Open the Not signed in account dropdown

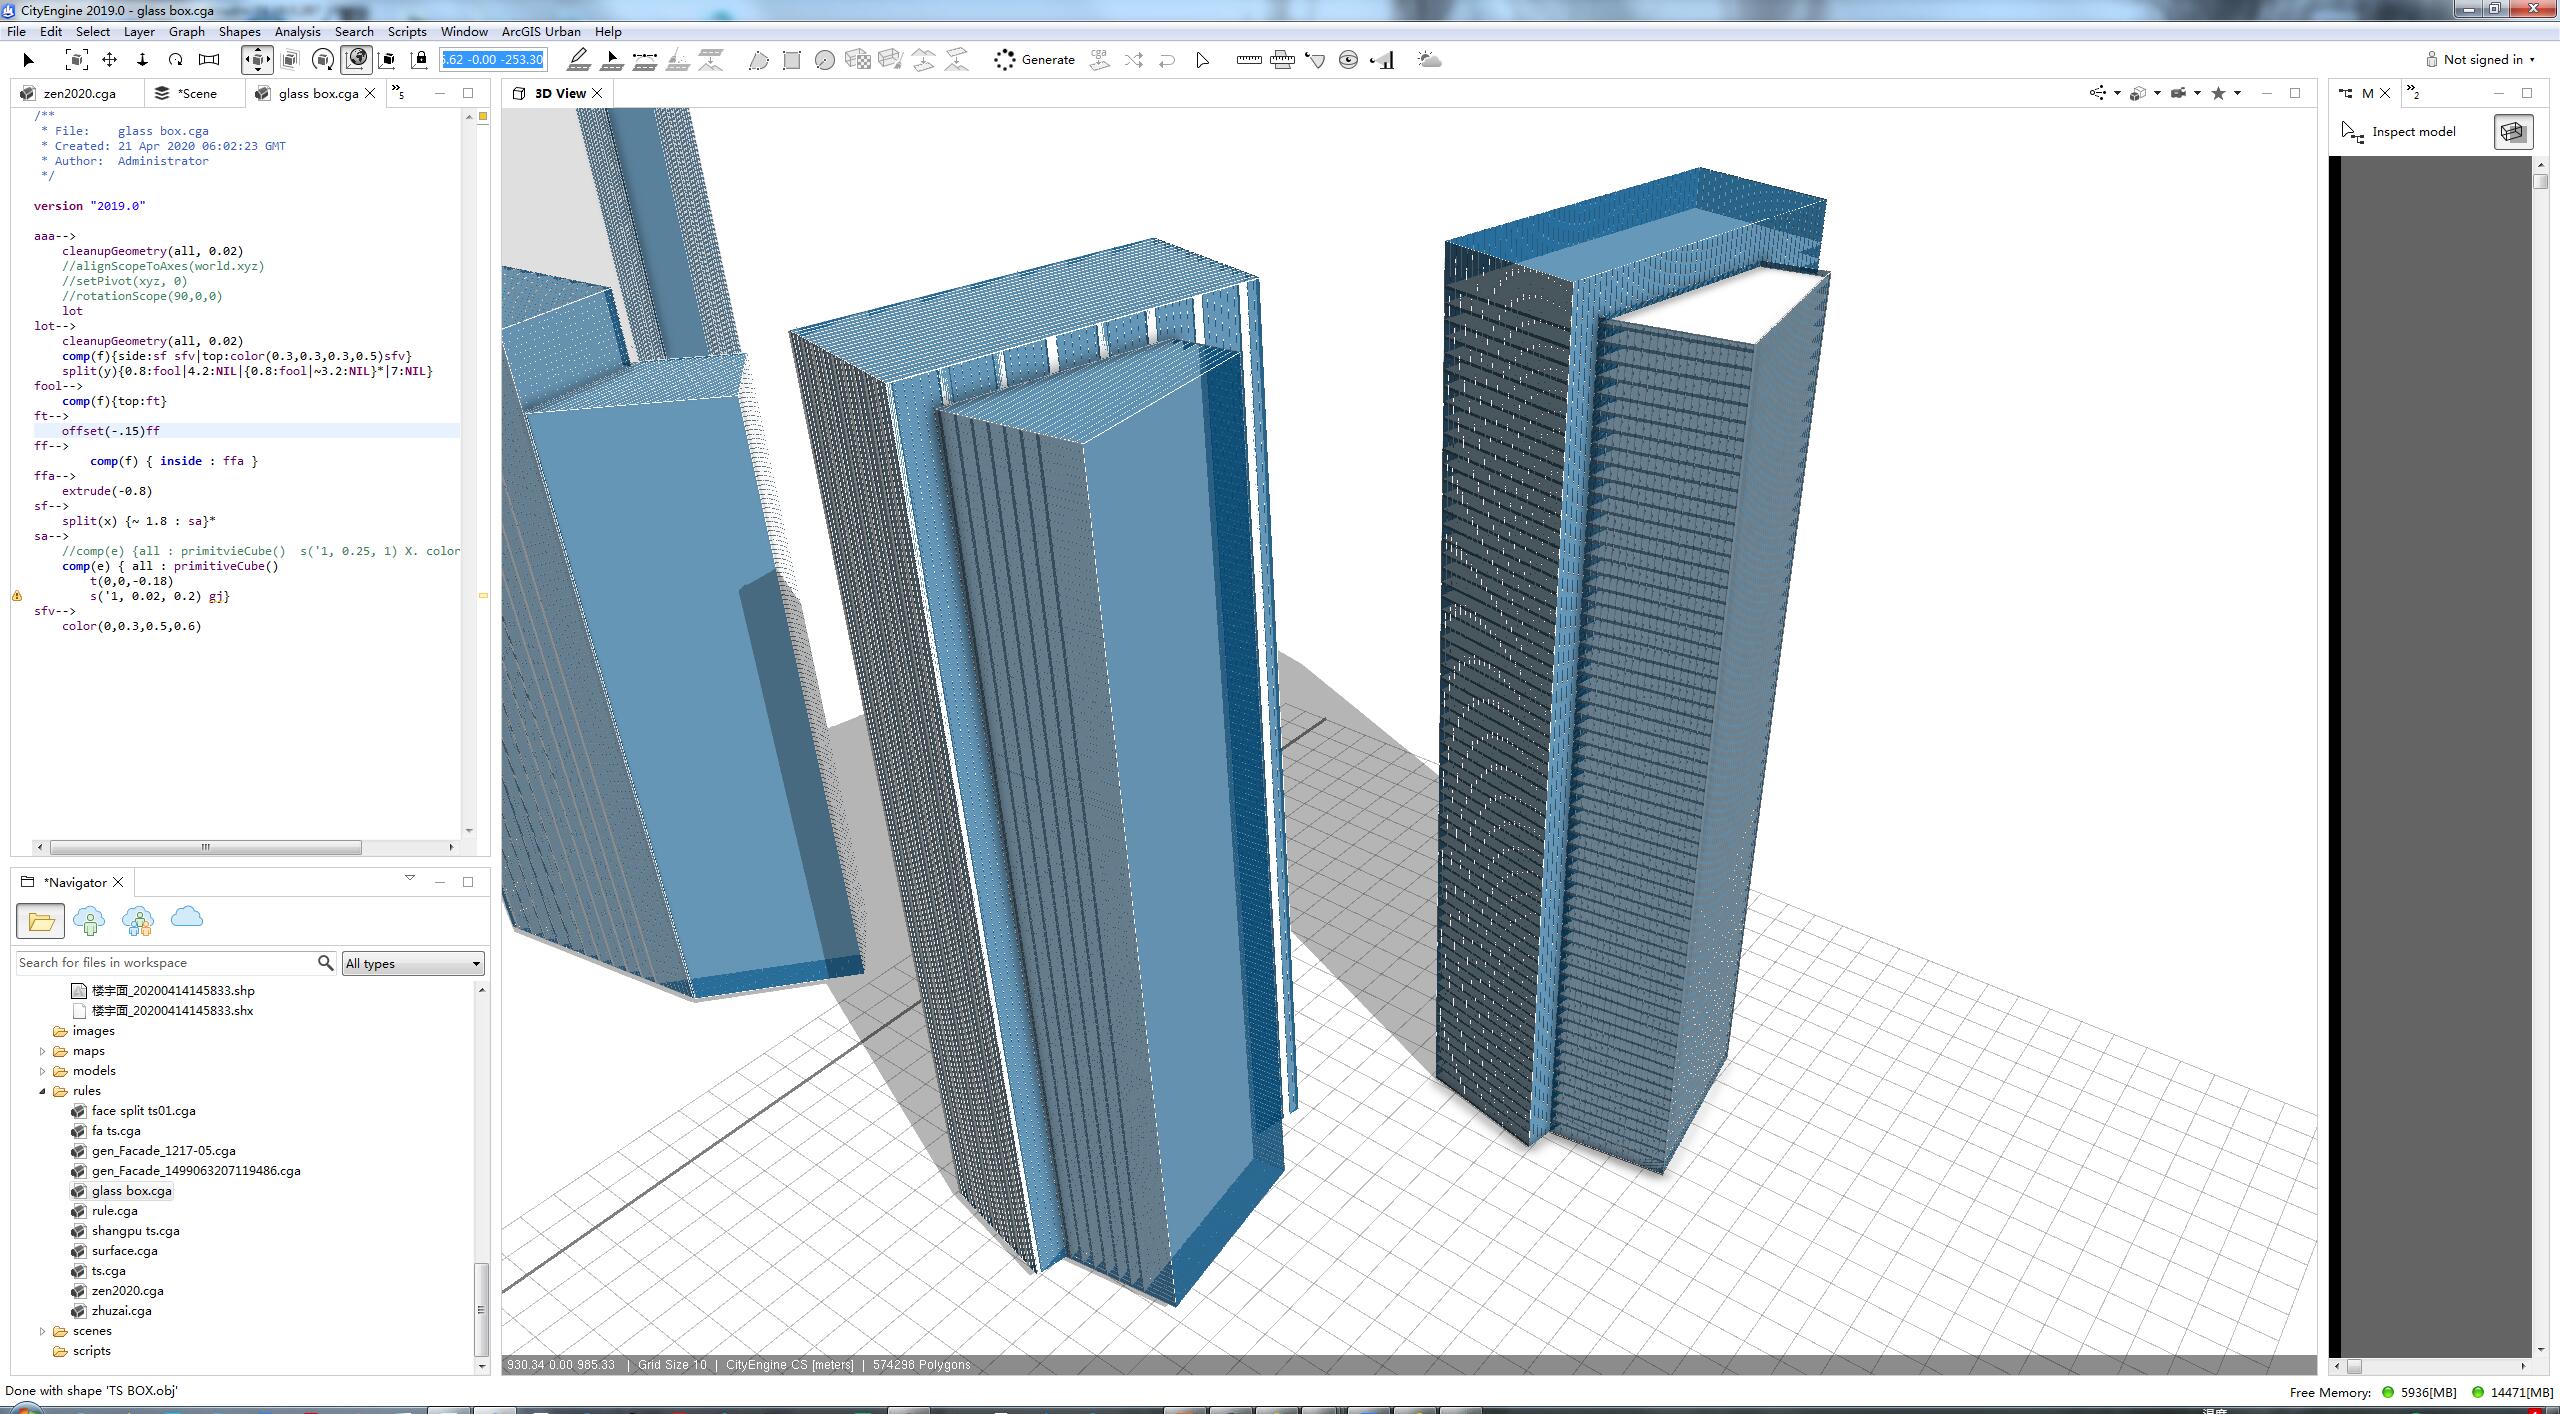coord(2481,60)
